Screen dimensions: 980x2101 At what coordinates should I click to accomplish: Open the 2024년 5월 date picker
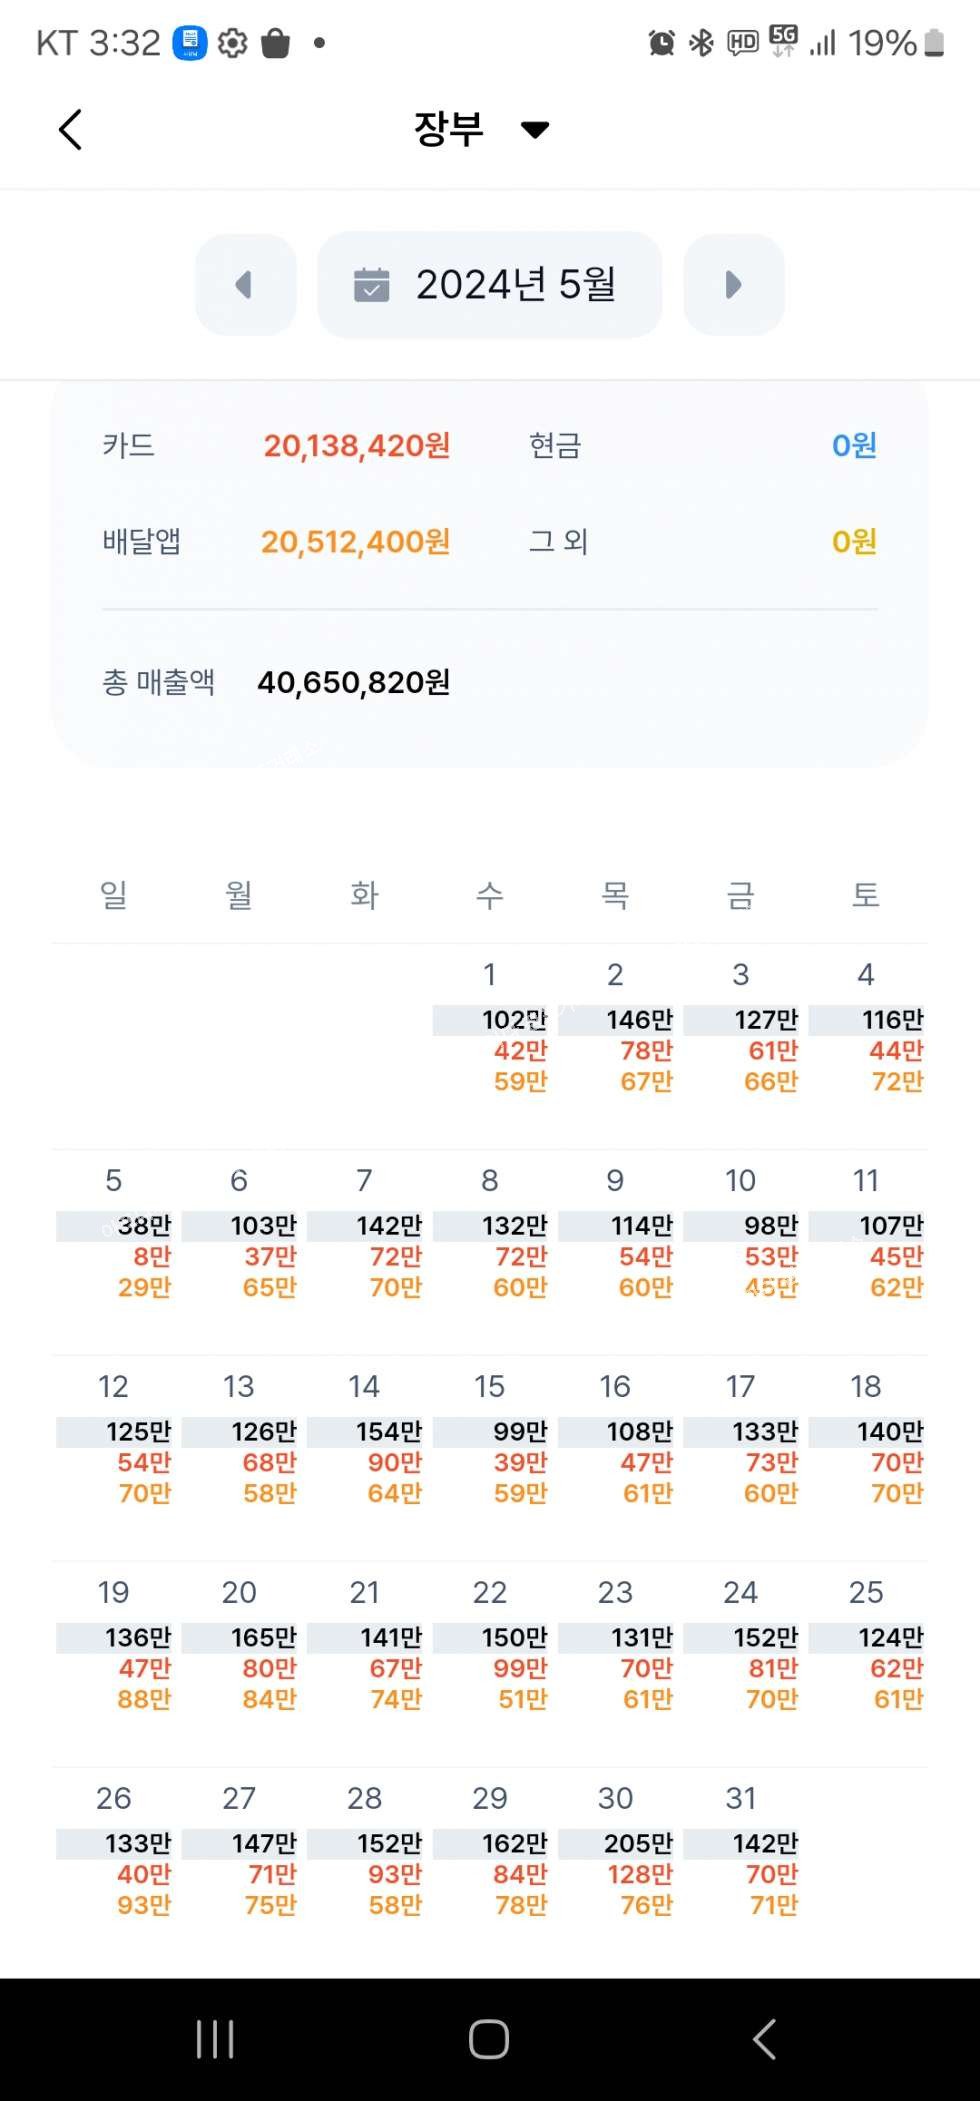pos(490,285)
